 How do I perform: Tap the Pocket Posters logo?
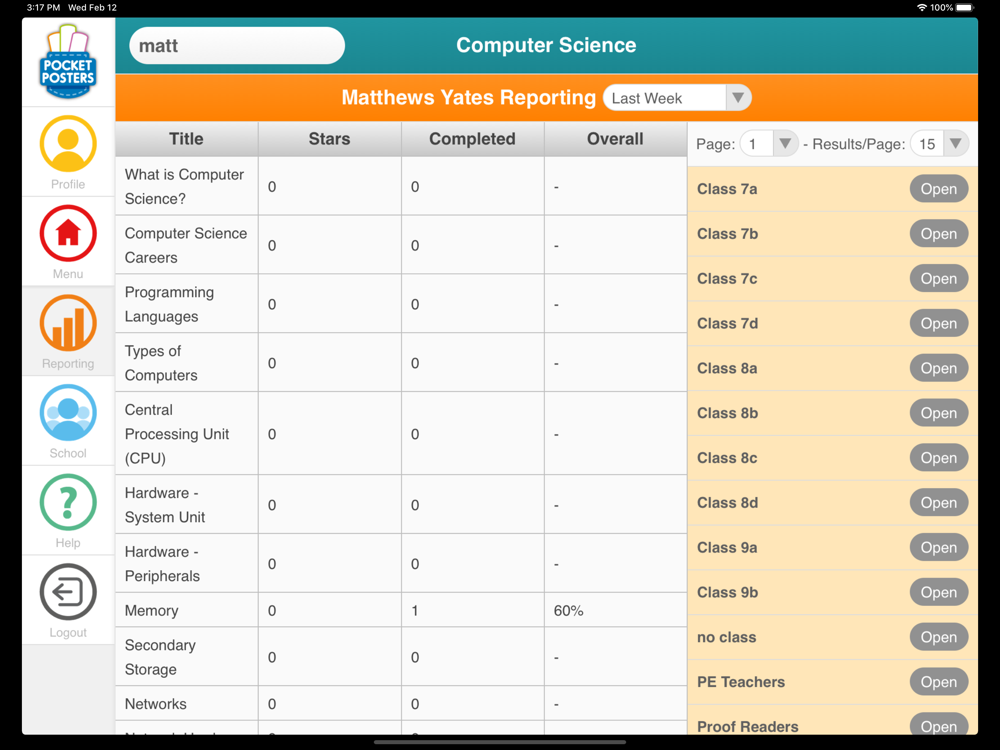pos(68,61)
